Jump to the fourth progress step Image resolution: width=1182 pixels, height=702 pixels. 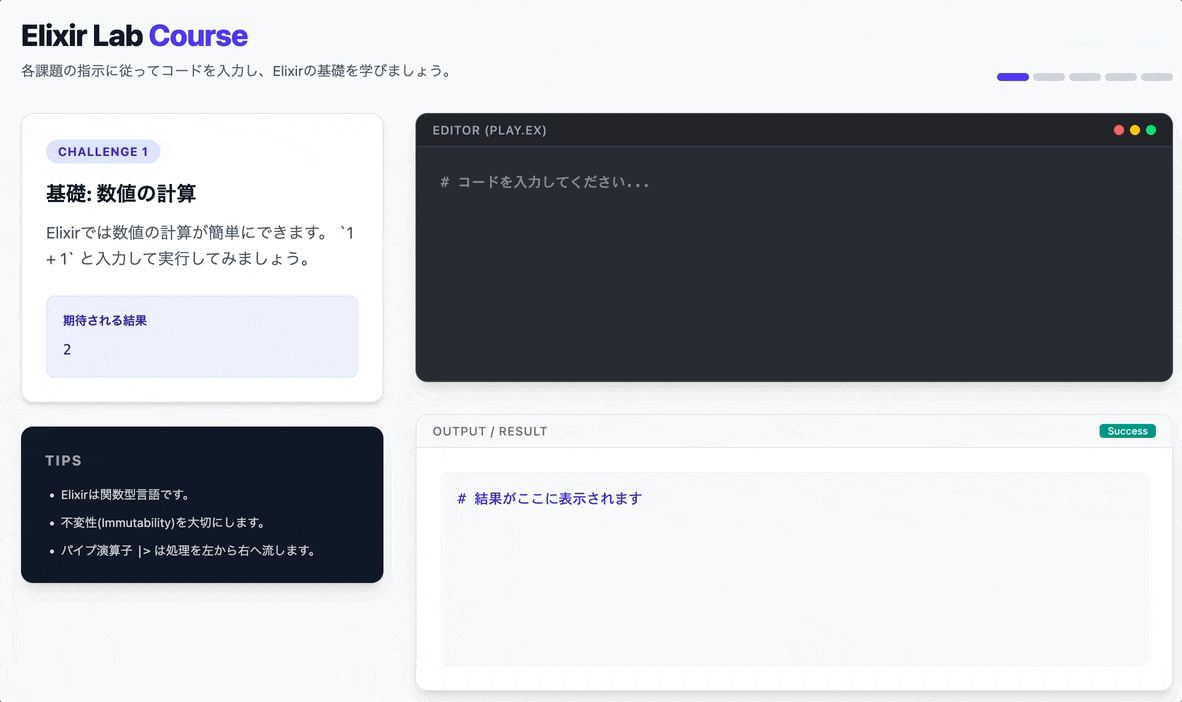point(1120,76)
